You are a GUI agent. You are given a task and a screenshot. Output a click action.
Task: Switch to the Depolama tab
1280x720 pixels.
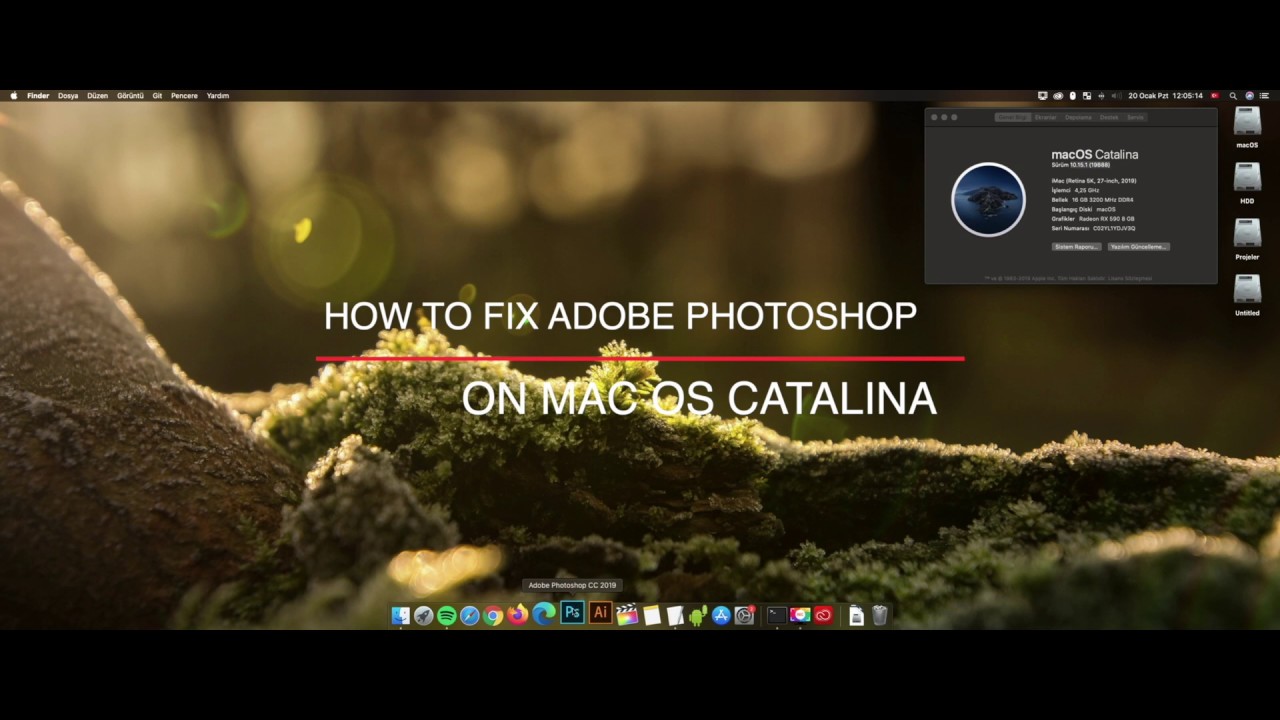1078,117
